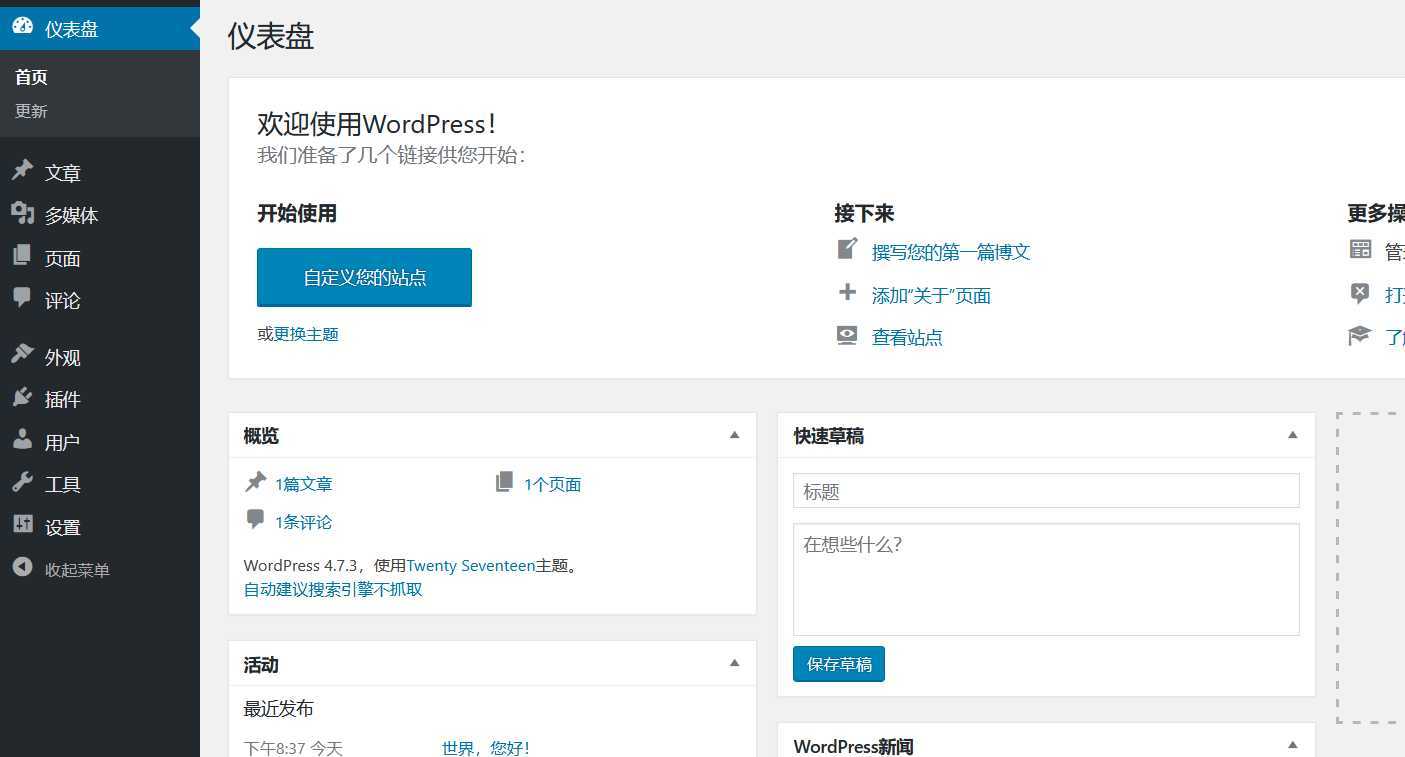This screenshot has width=1405, height=757.
Task: Click the wrench icon beside 工具
Action: (22, 483)
